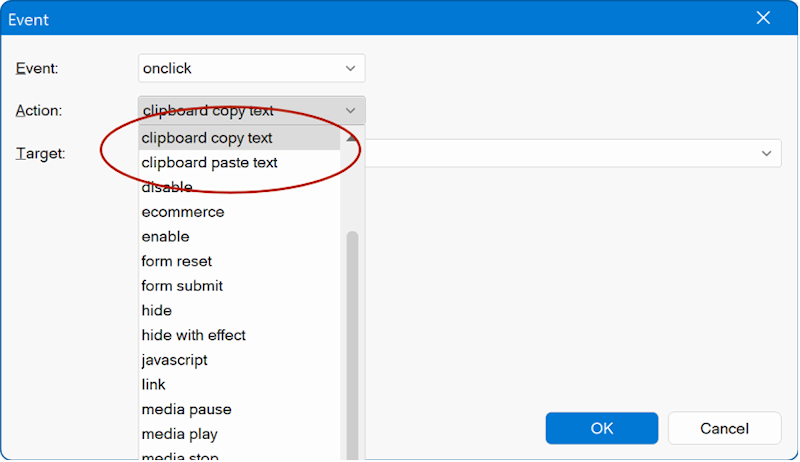The height and width of the screenshot is (462, 800).
Task: Choose 'disable' action from list
Action: (167, 187)
